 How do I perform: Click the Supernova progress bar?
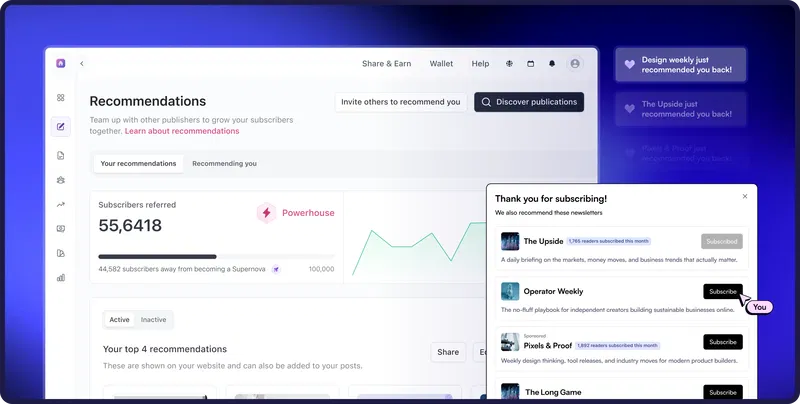[x=216, y=257]
